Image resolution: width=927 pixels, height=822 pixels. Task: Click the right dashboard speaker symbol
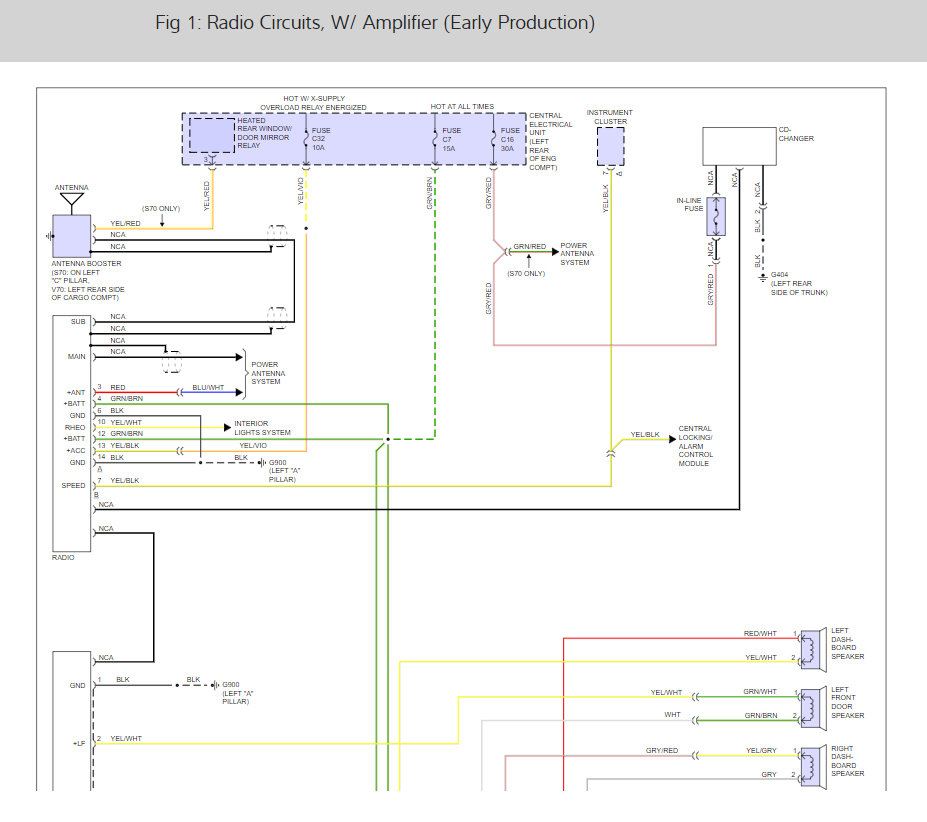[814, 766]
